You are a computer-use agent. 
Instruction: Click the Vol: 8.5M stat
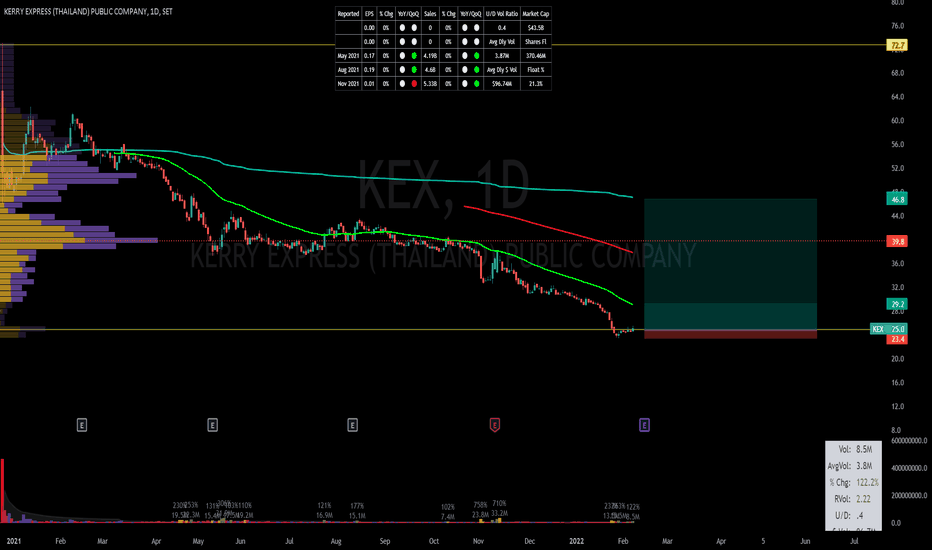(854, 450)
